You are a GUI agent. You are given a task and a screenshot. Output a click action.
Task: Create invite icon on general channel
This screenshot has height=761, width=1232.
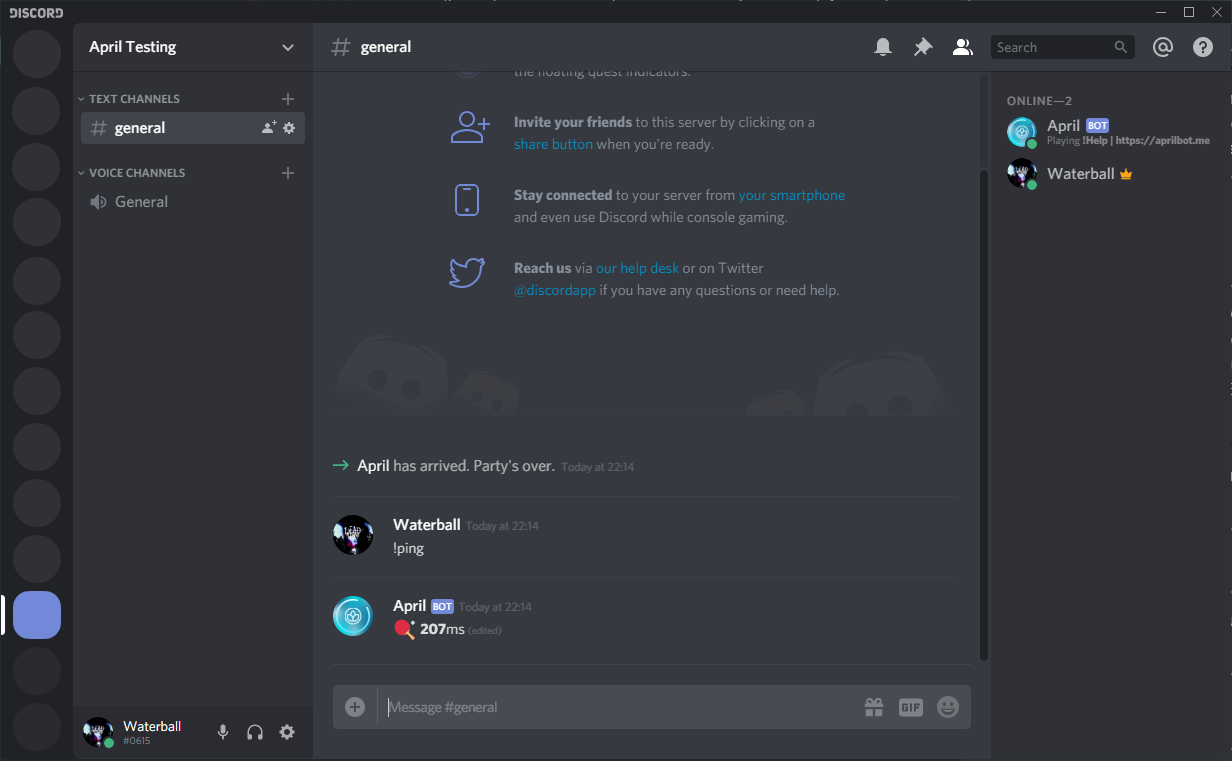point(269,128)
